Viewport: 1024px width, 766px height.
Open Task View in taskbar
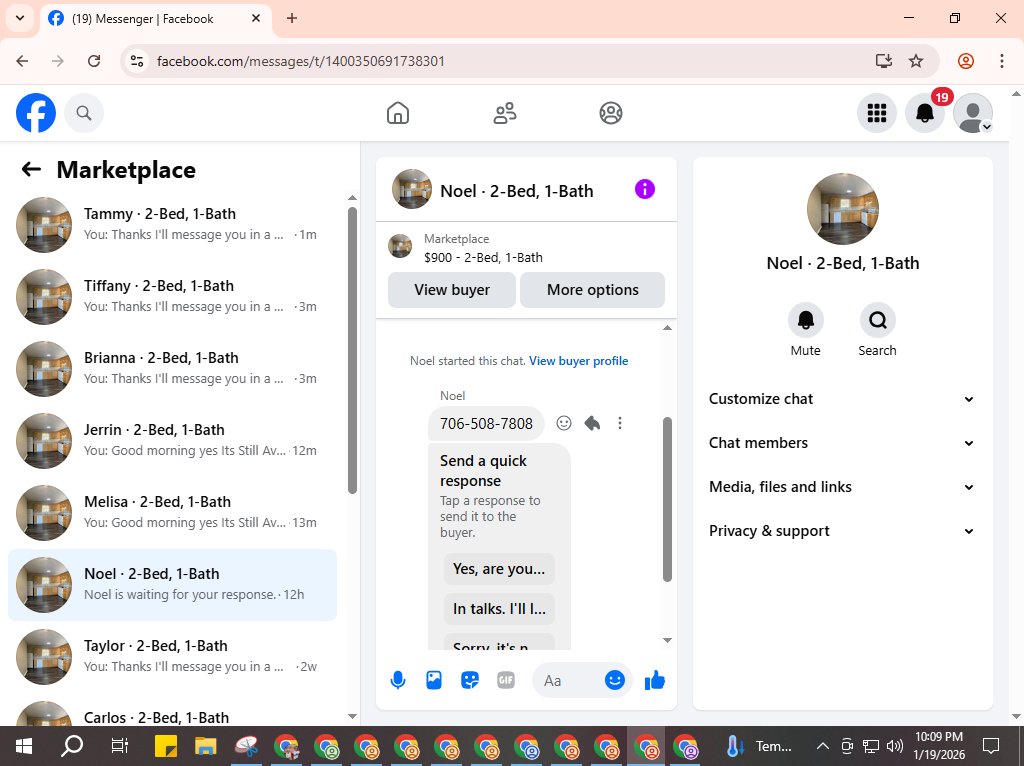tap(120, 746)
